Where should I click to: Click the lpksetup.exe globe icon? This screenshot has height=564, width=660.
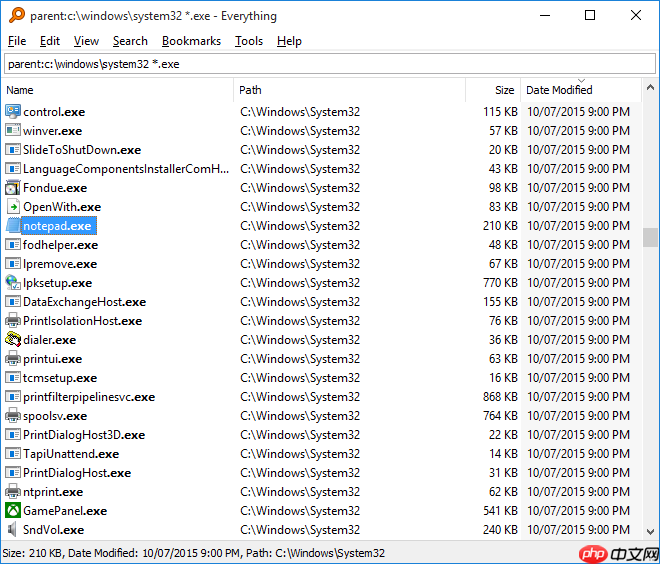(x=13, y=282)
